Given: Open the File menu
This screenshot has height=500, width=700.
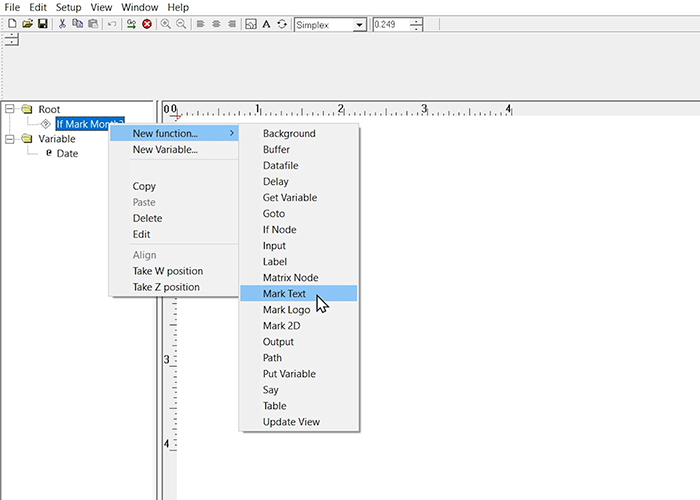Looking at the screenshot, I should [x=12, y=7].
